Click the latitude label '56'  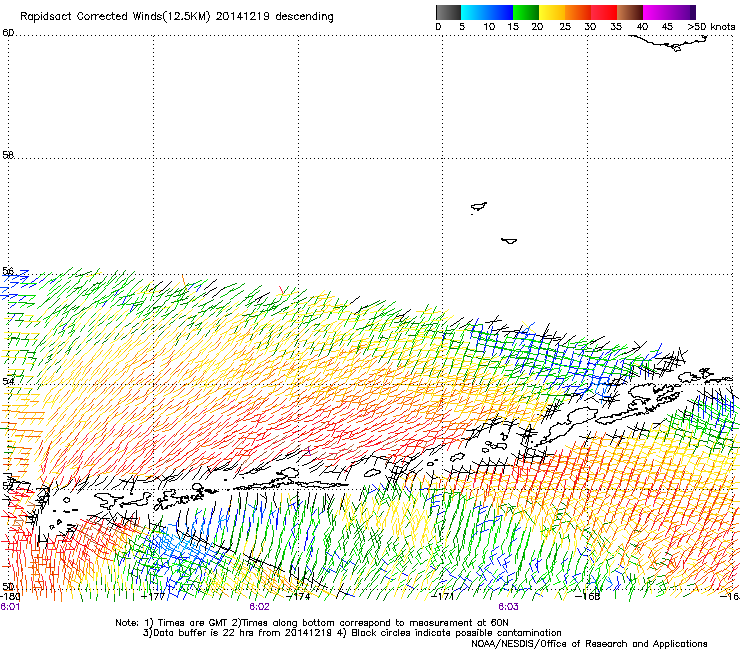click(x=8, y=271)
